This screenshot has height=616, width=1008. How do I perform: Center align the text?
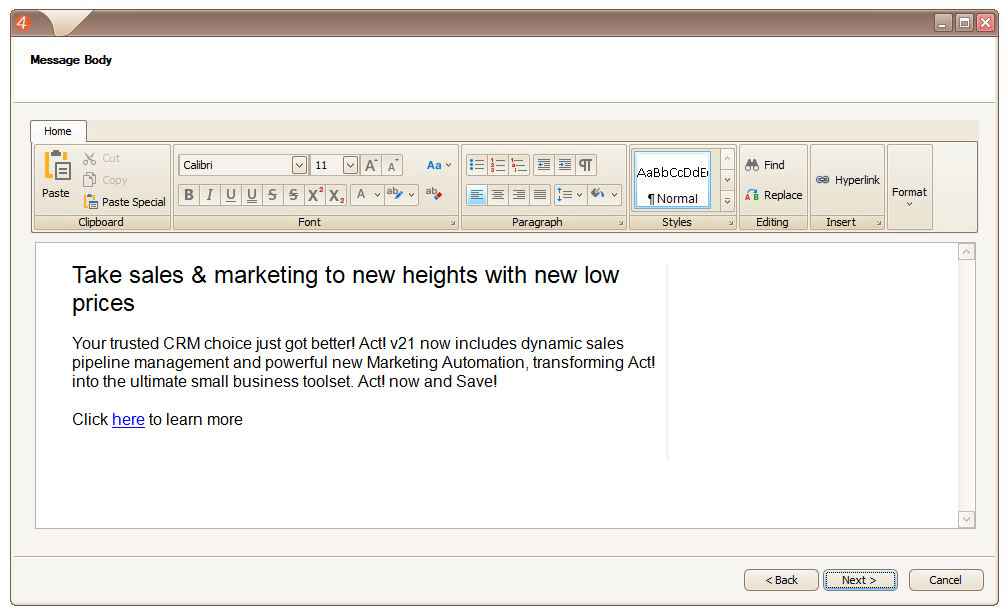(x=498, y=194)
